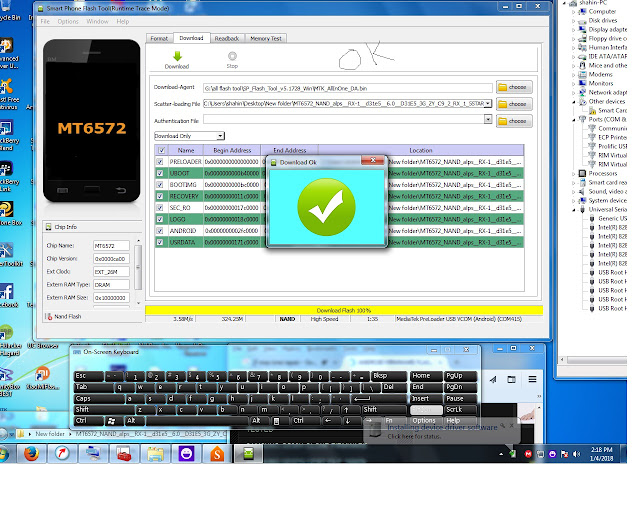Uncheck the UBOOT partition checkbox
Screen dimensions: 640x512
pos(160,173)
